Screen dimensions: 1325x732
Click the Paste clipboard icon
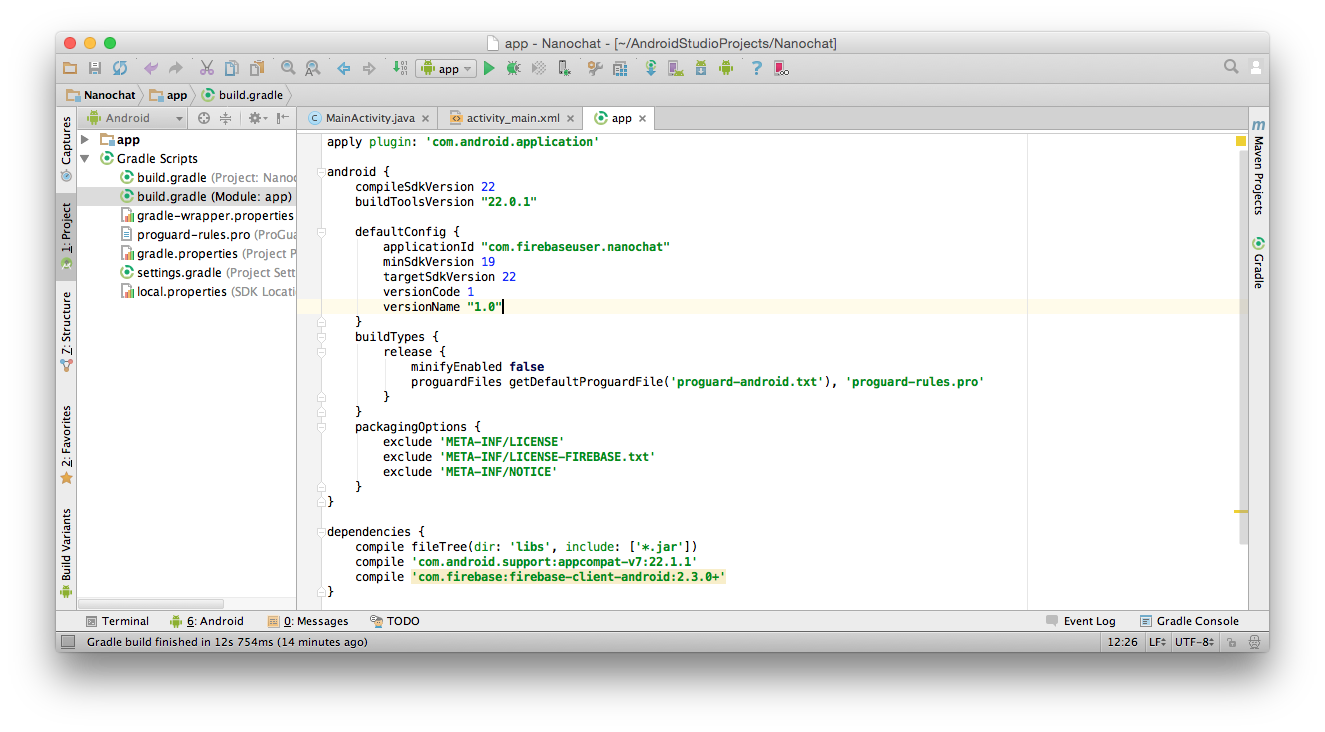click(257, 68)
